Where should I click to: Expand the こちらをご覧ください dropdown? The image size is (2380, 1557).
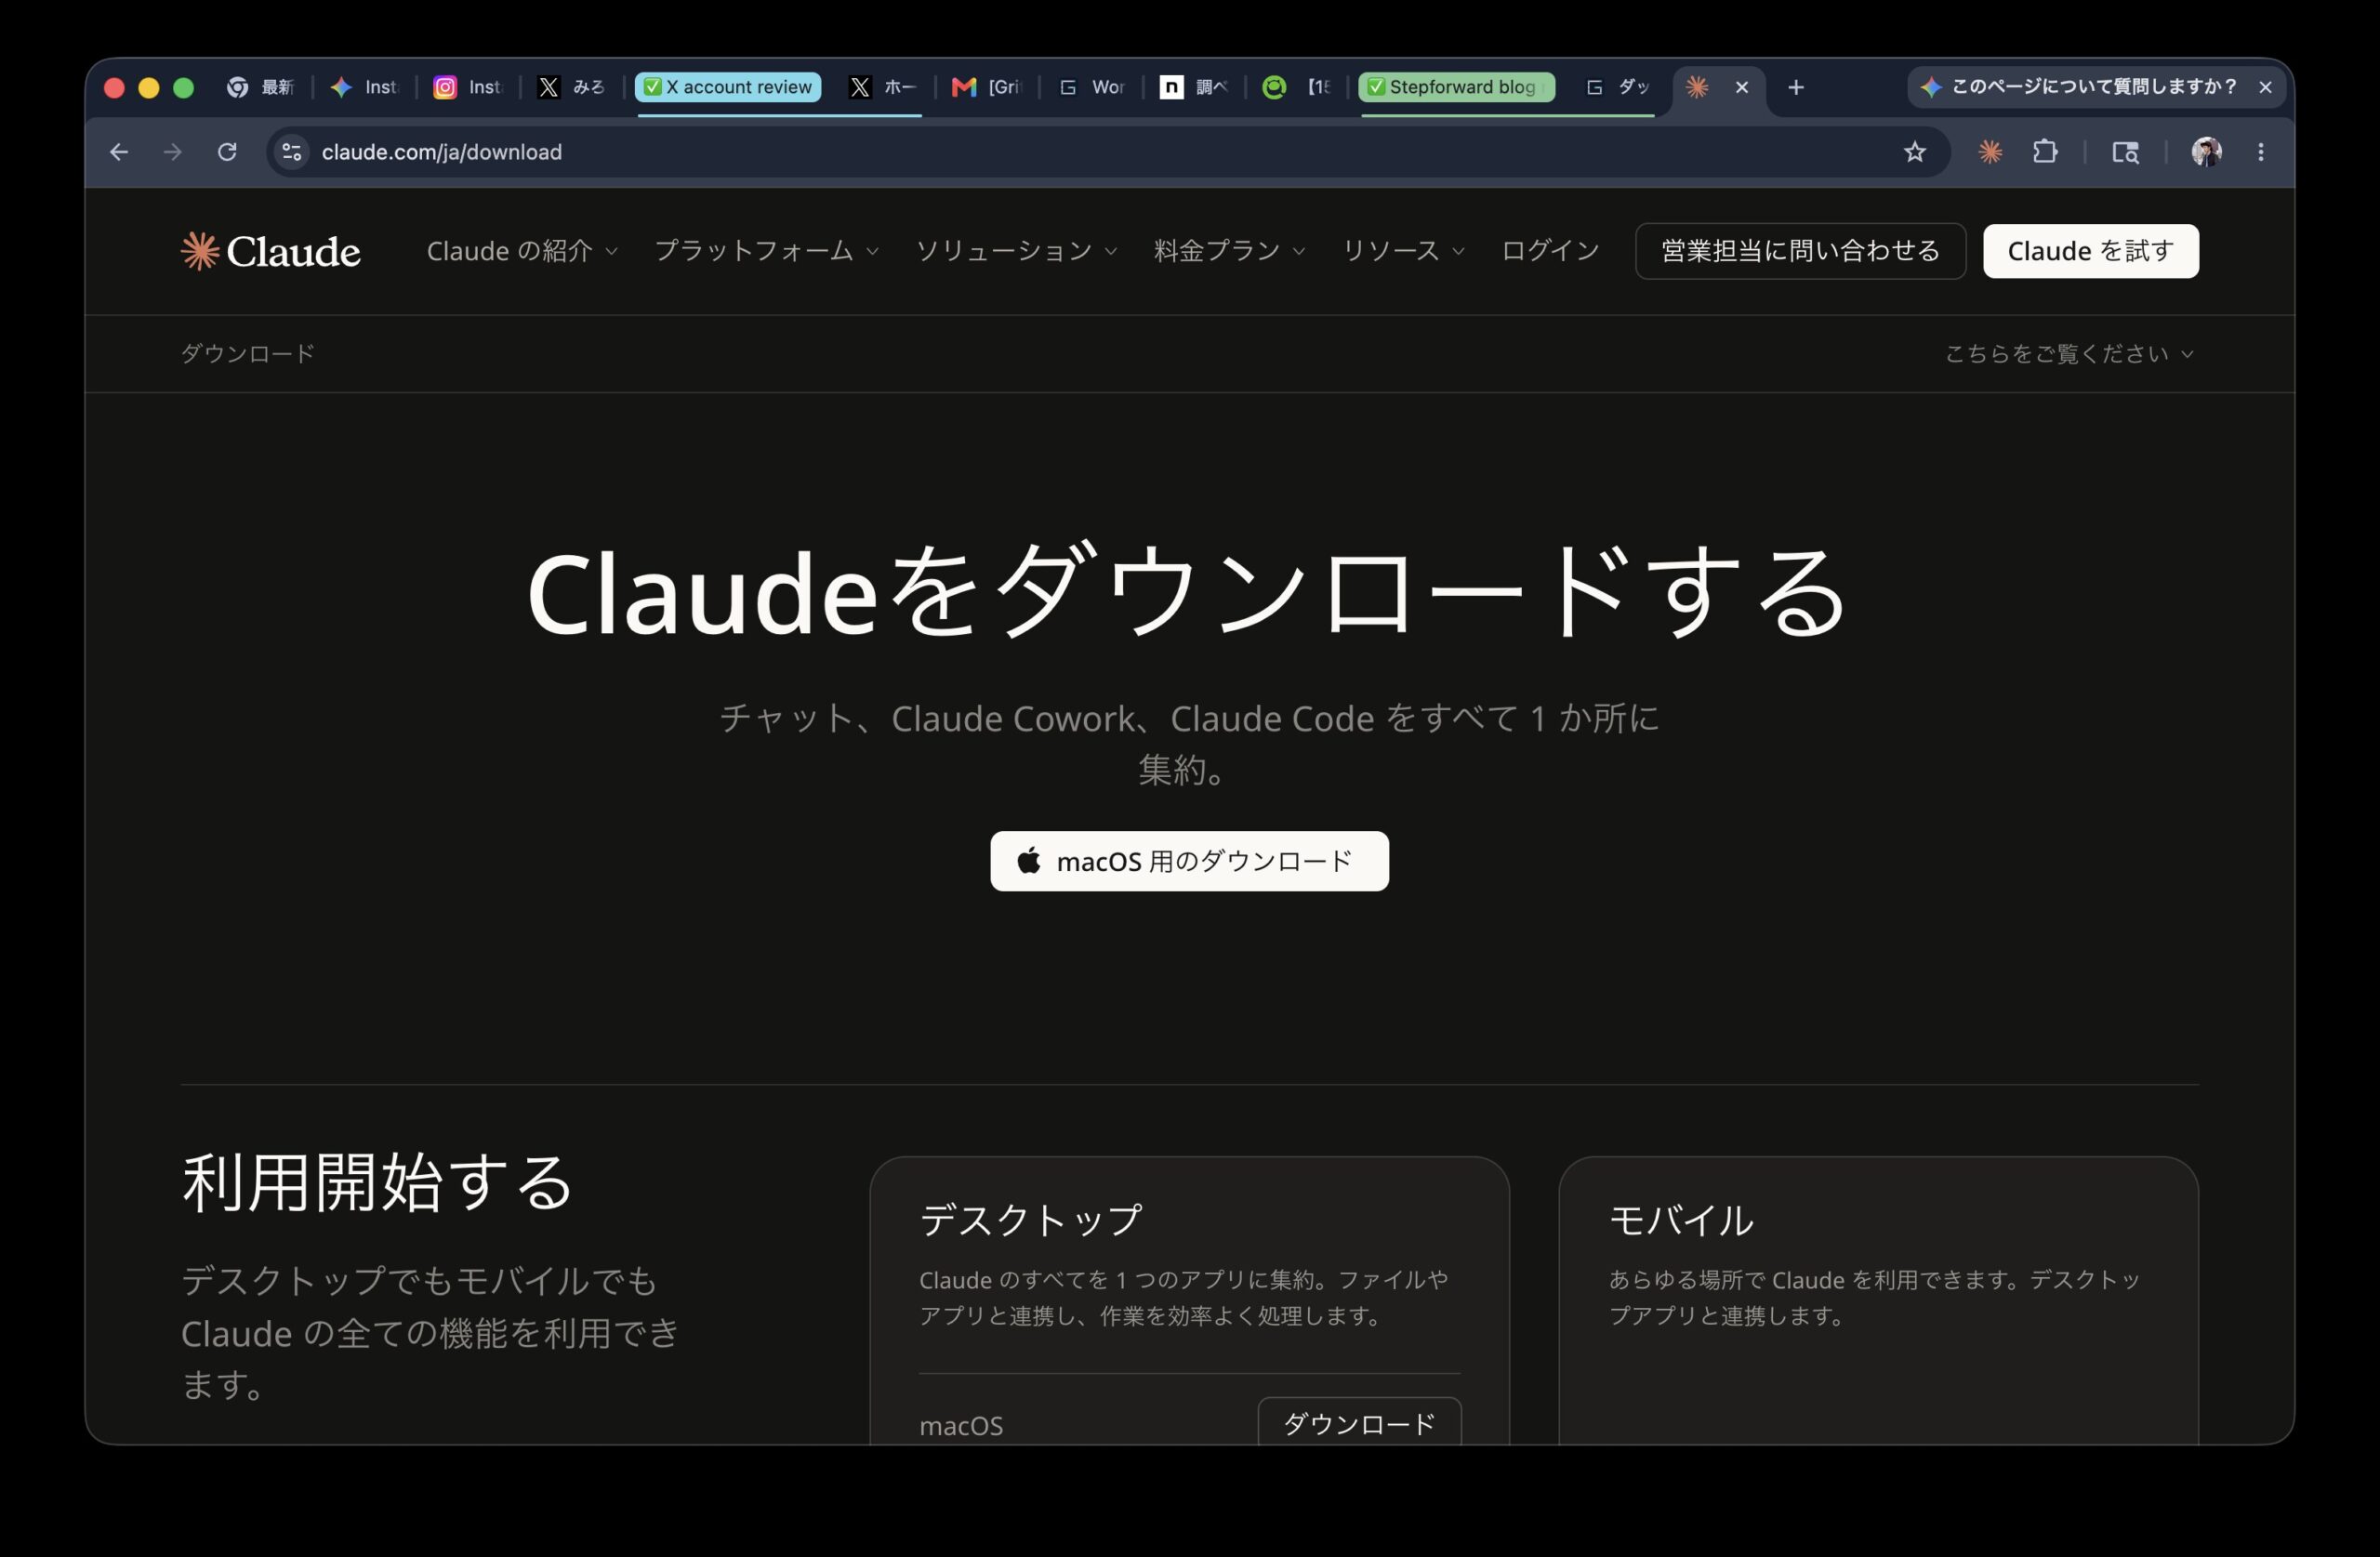tap(2069, 354)
